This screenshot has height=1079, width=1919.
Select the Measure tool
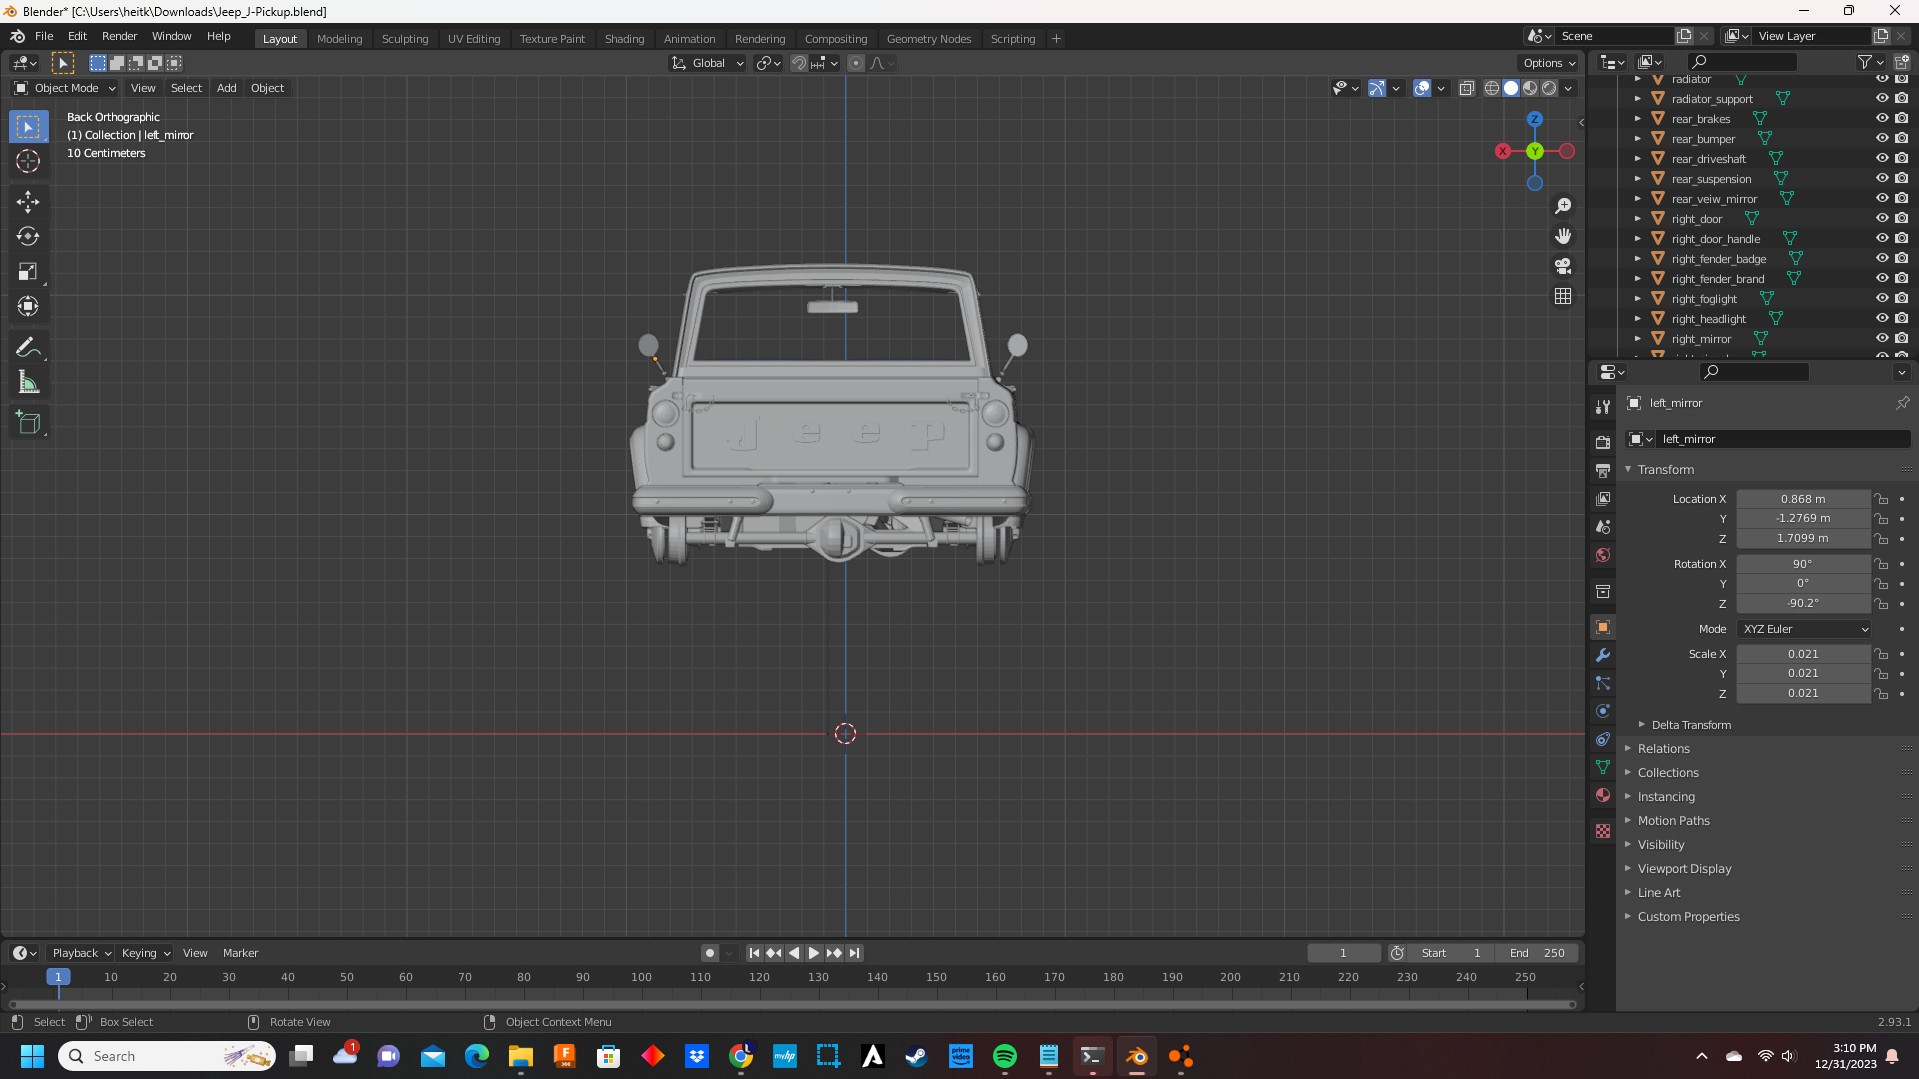28,383
